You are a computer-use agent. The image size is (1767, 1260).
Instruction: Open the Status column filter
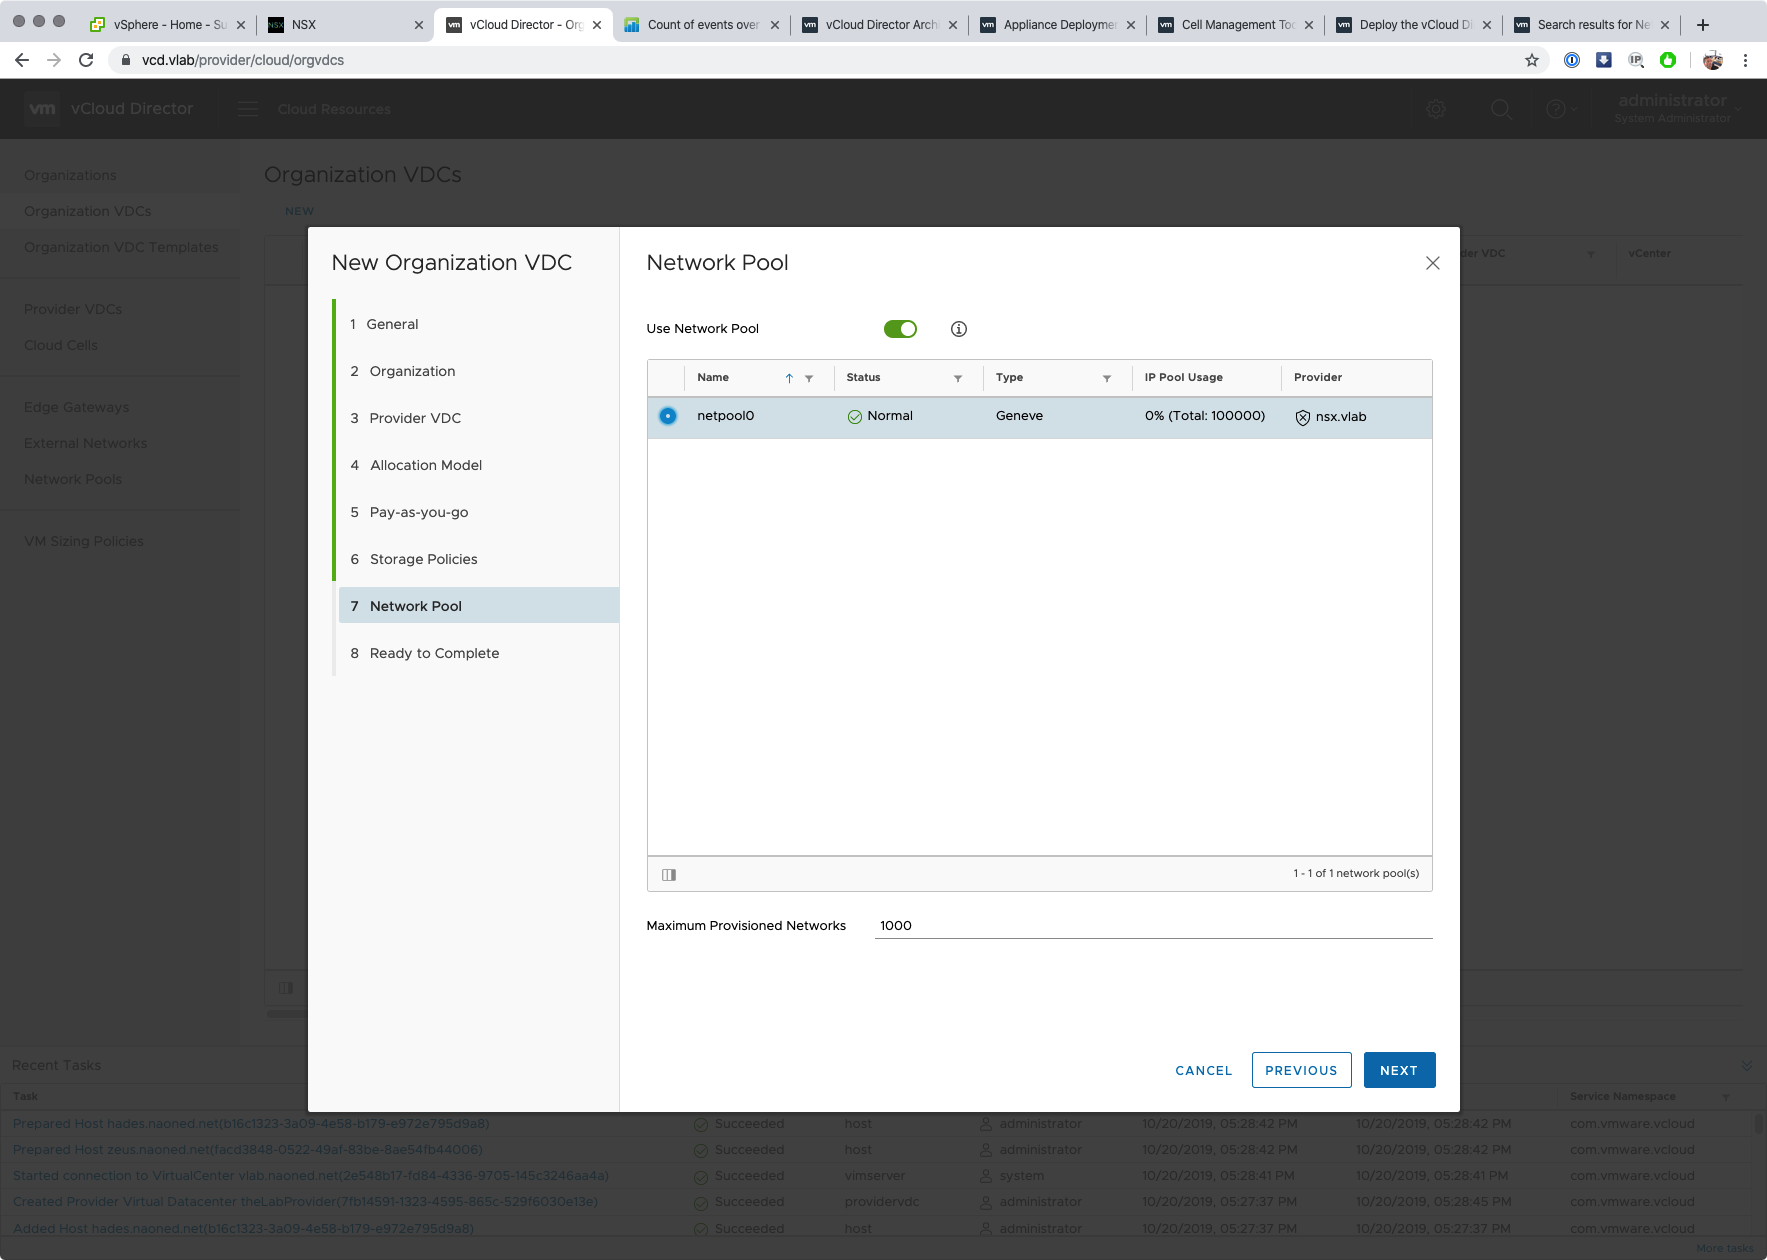tap(957, 378)
